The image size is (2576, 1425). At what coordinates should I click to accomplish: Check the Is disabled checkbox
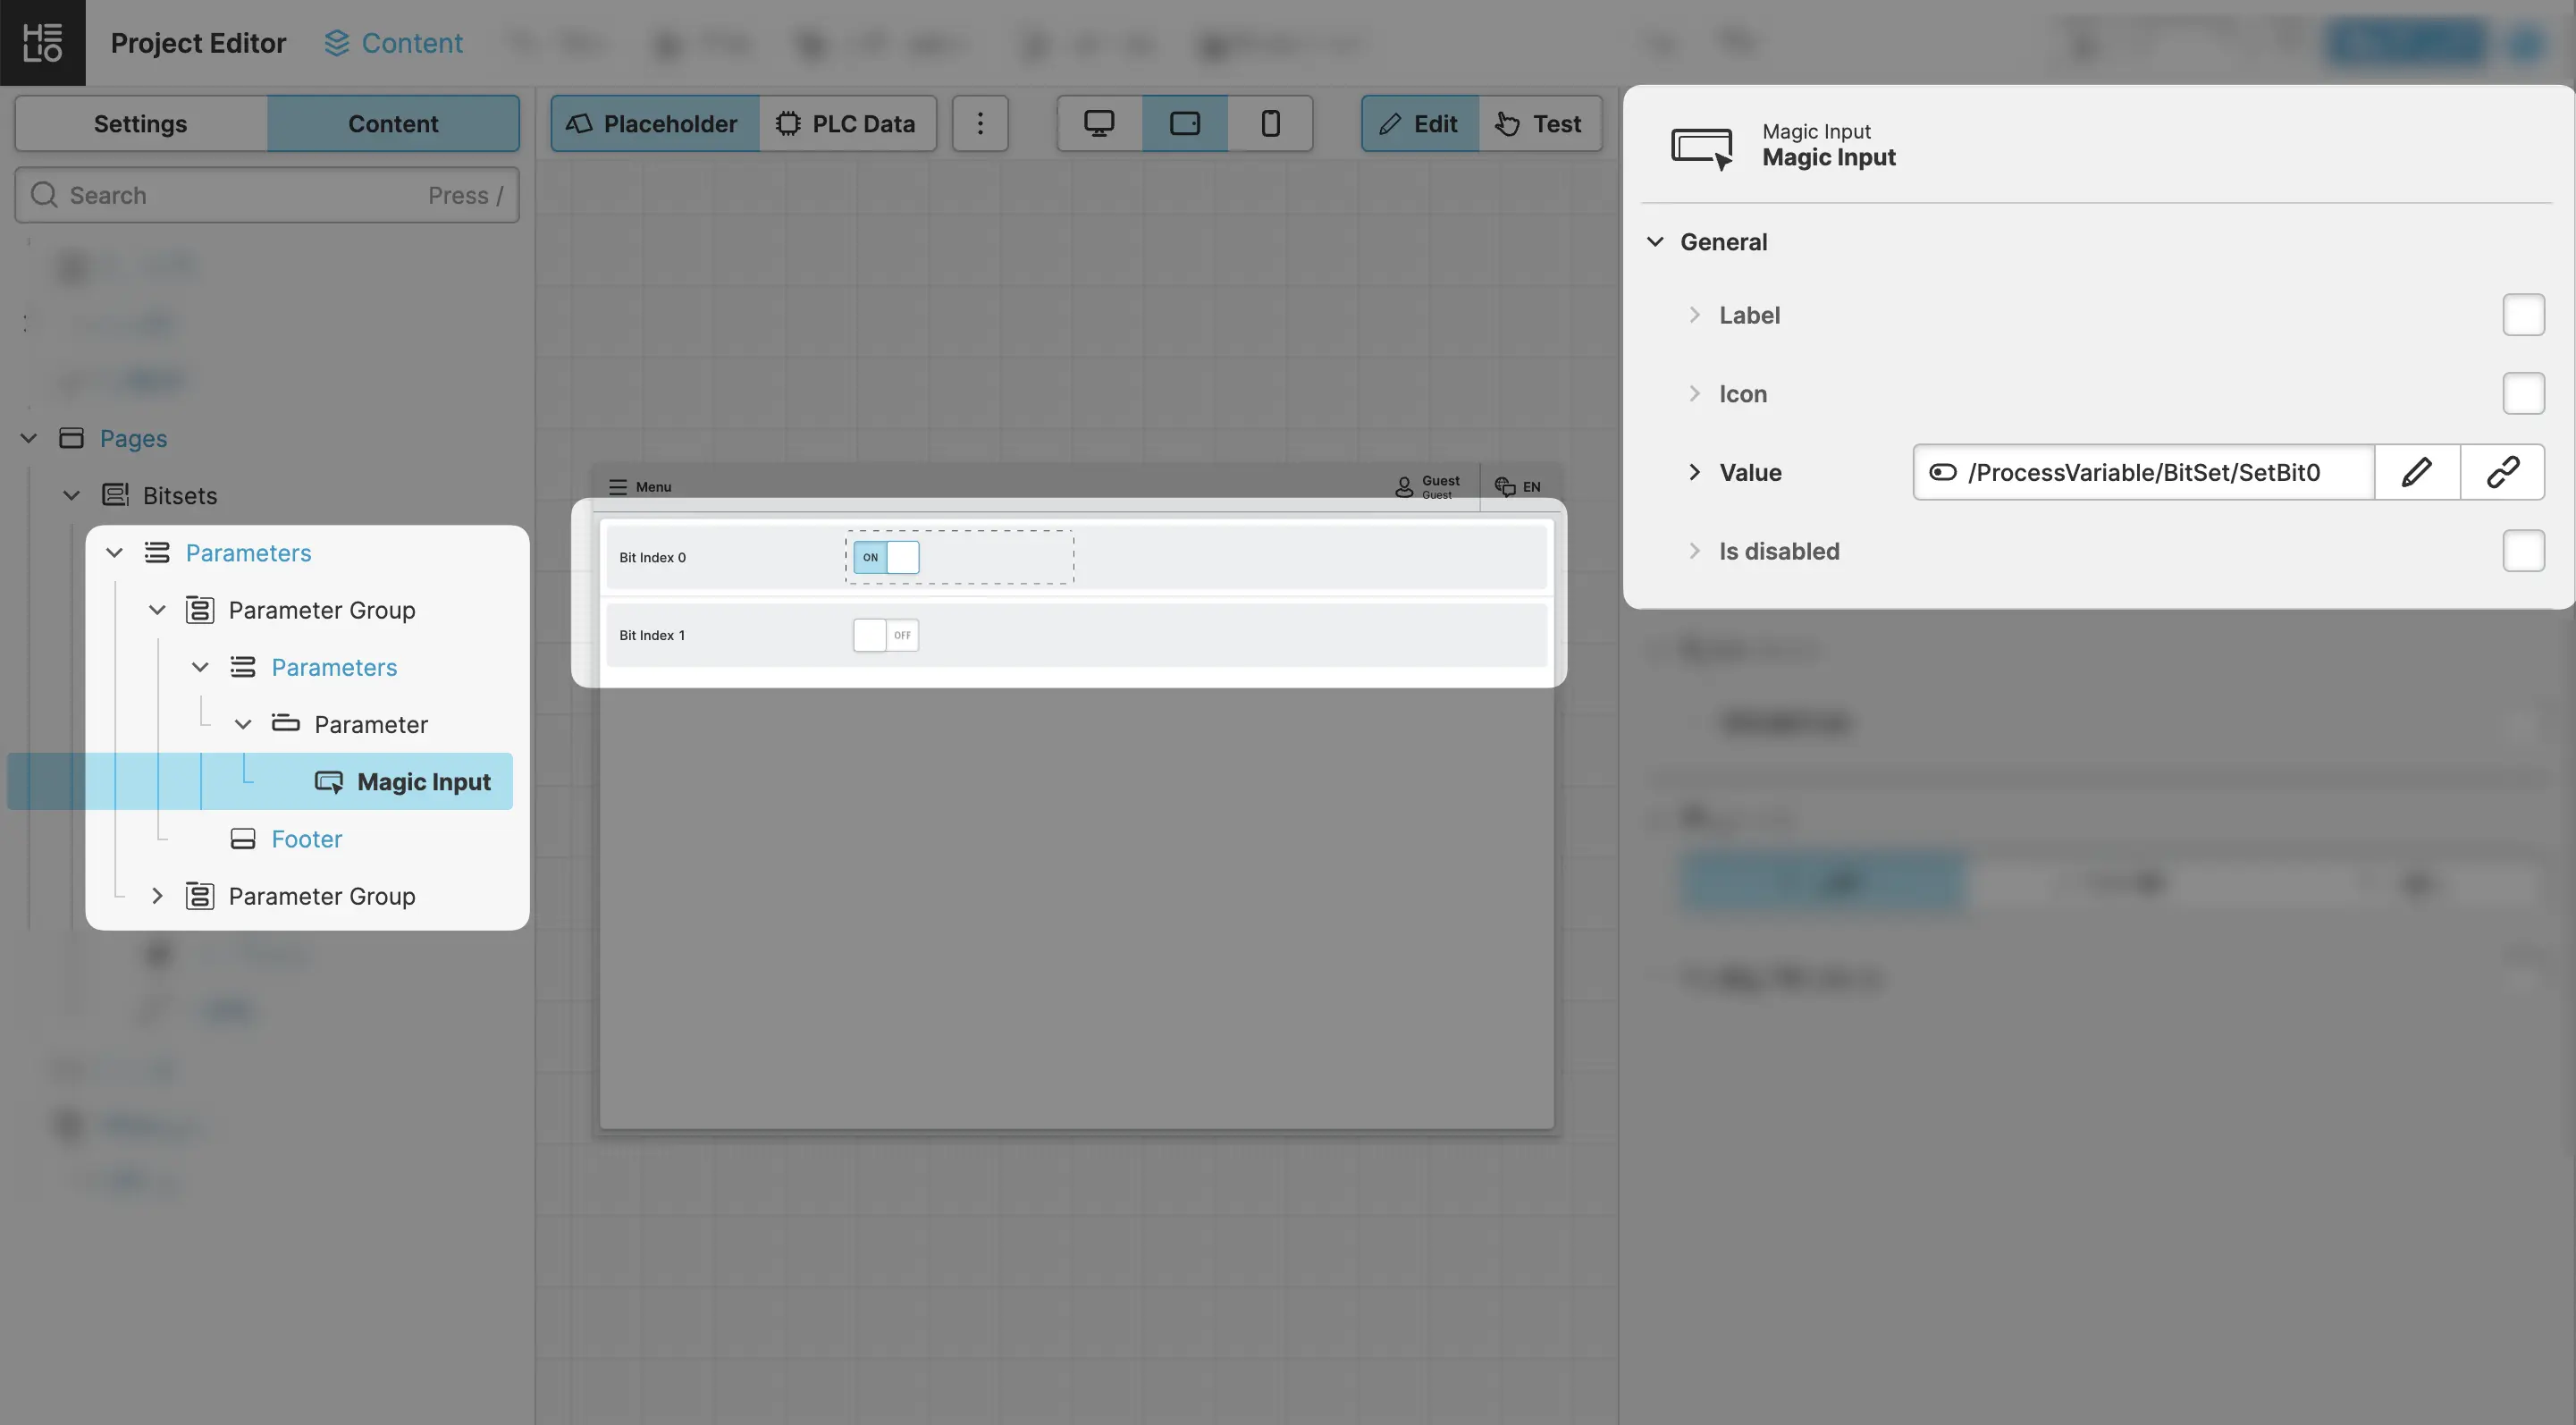(2522, 551)
